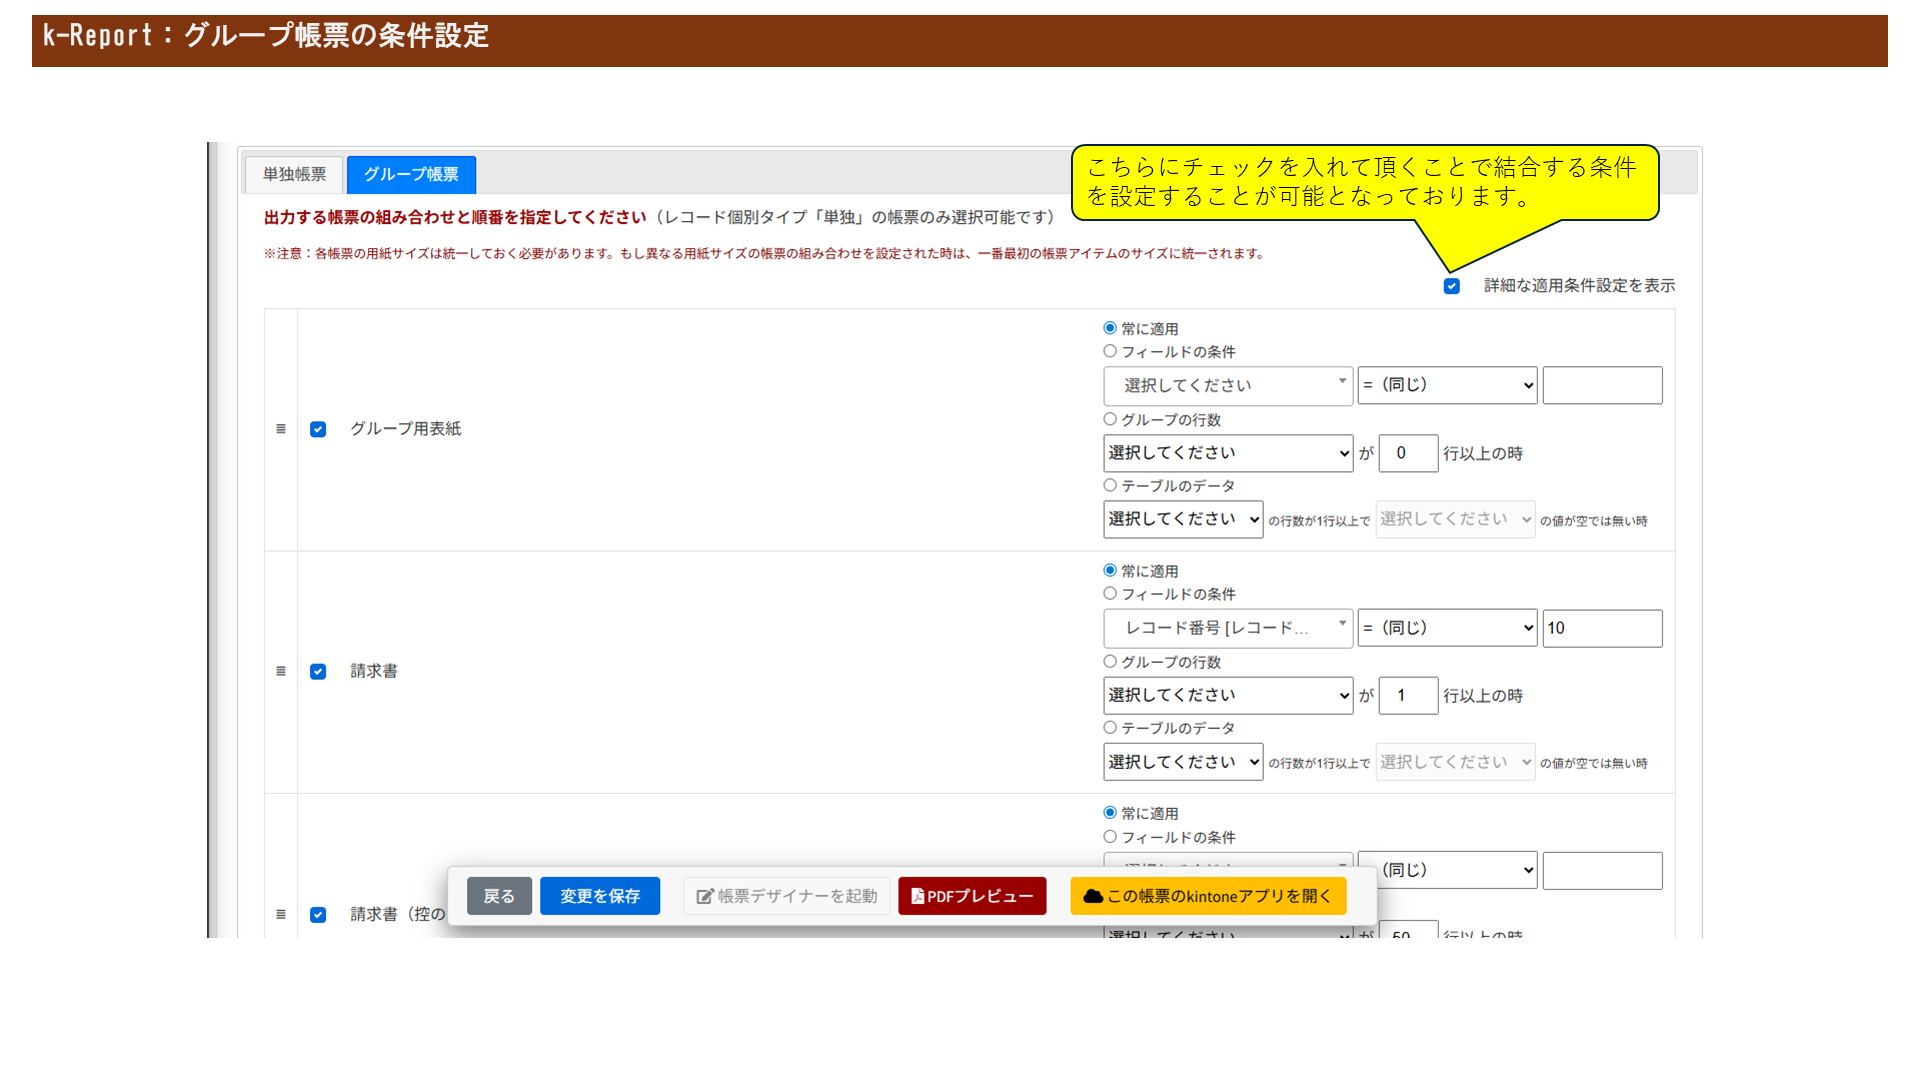
Task: Click the 戻る button
Action: coord(499,896)
